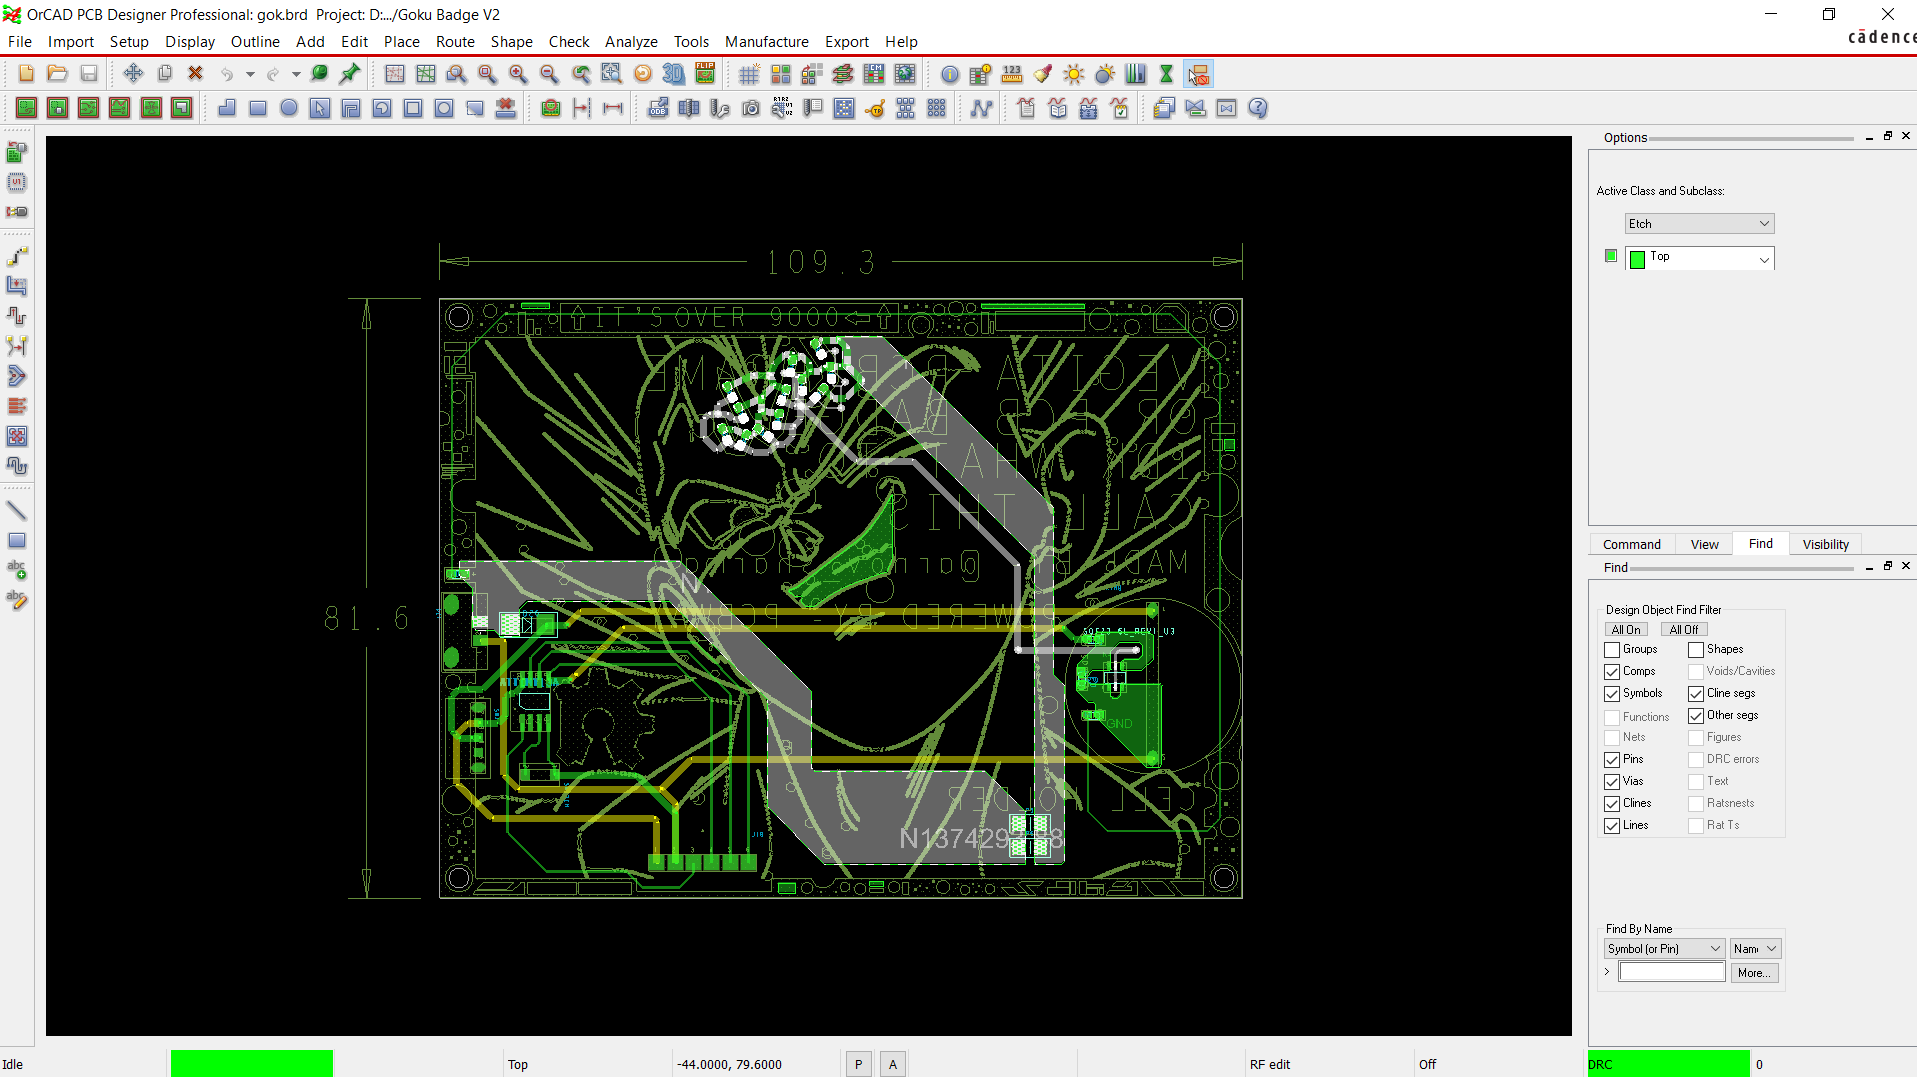
Task: Toggle the Pins checkbox
Action: click(x=1612, y=760)
